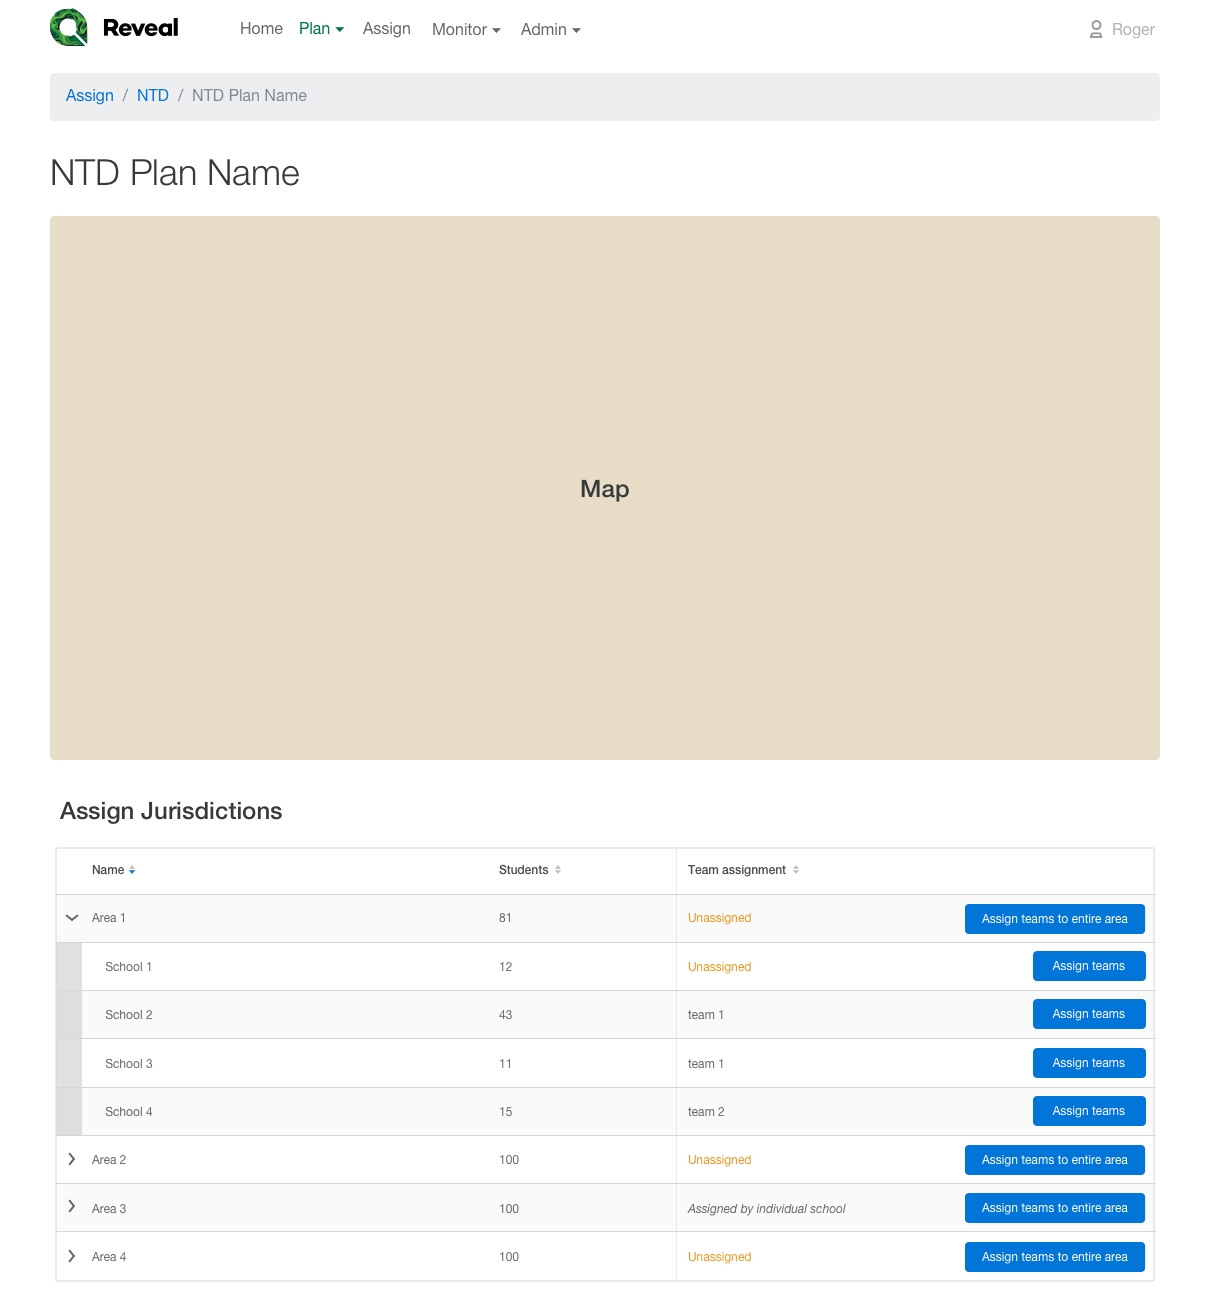Click the Unassigned status for School 1
Screen dimensions: 1206x1313
719,966
